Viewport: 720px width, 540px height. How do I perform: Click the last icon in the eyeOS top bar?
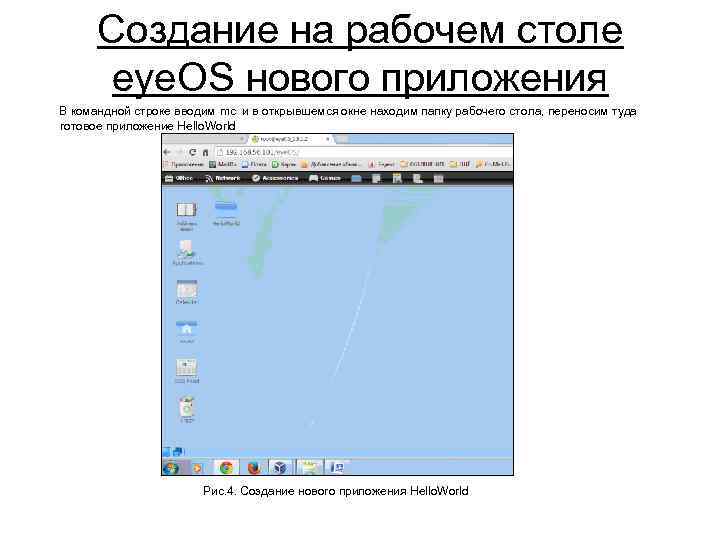pyautogui.click(x=439, y=179)
